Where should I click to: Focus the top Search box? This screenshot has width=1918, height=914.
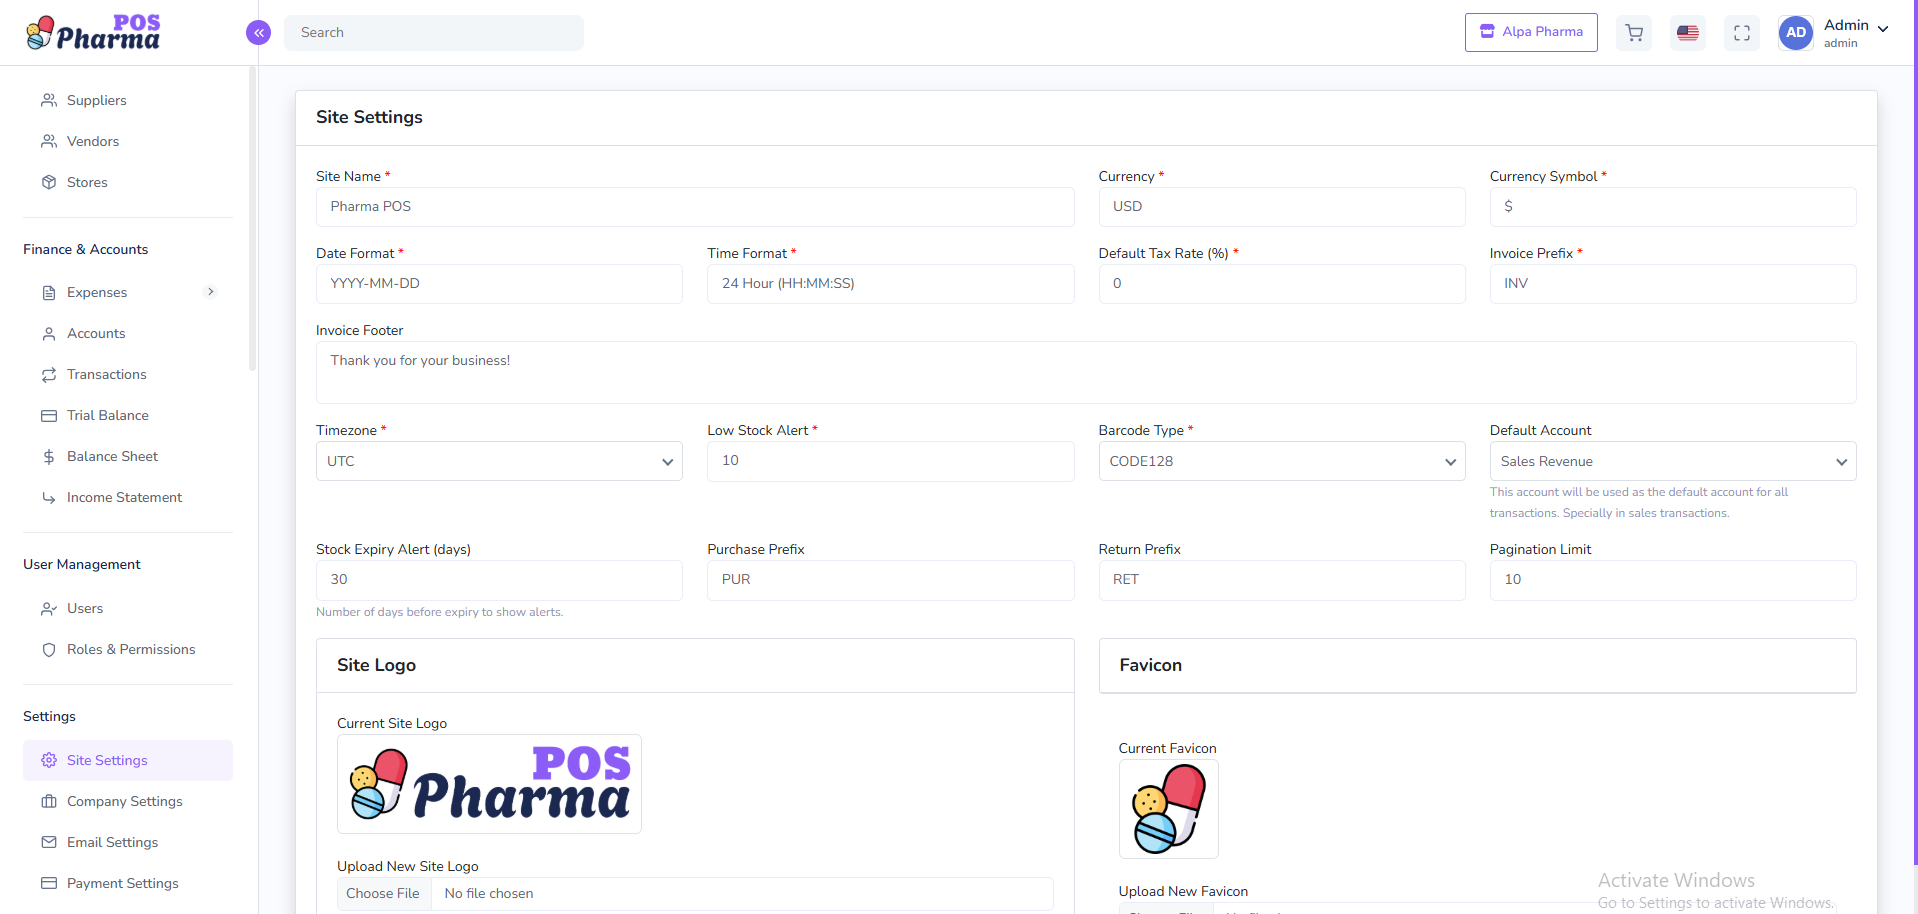tap(434, 33)
